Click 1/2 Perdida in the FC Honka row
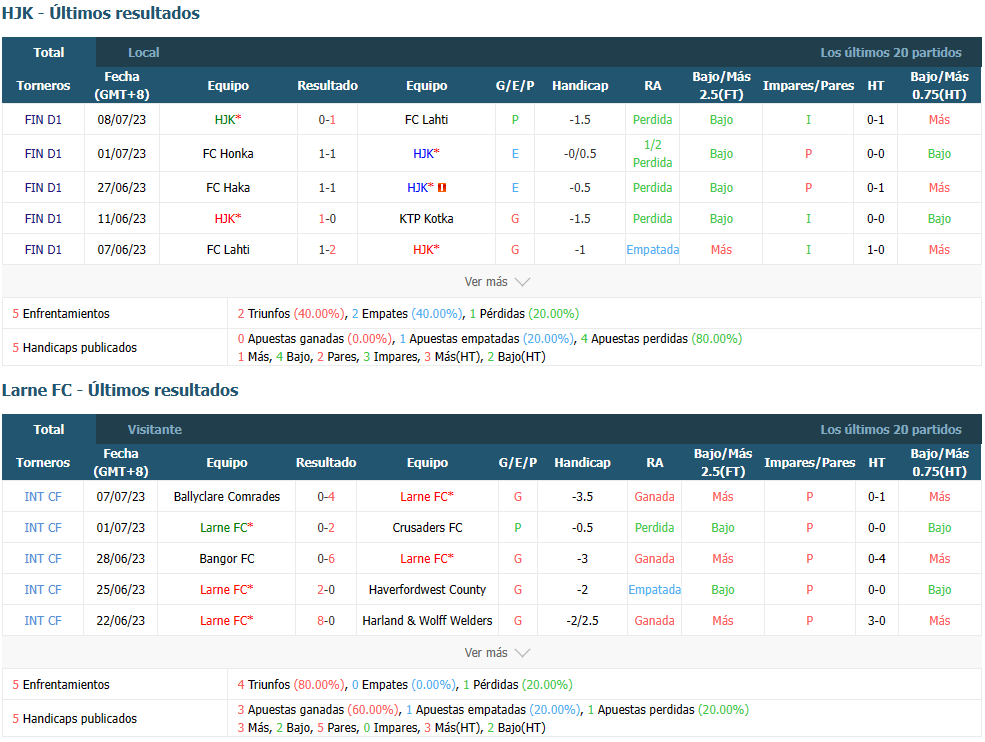The width and height of the screenshot is (985, 742). click(x=653, y=154)
